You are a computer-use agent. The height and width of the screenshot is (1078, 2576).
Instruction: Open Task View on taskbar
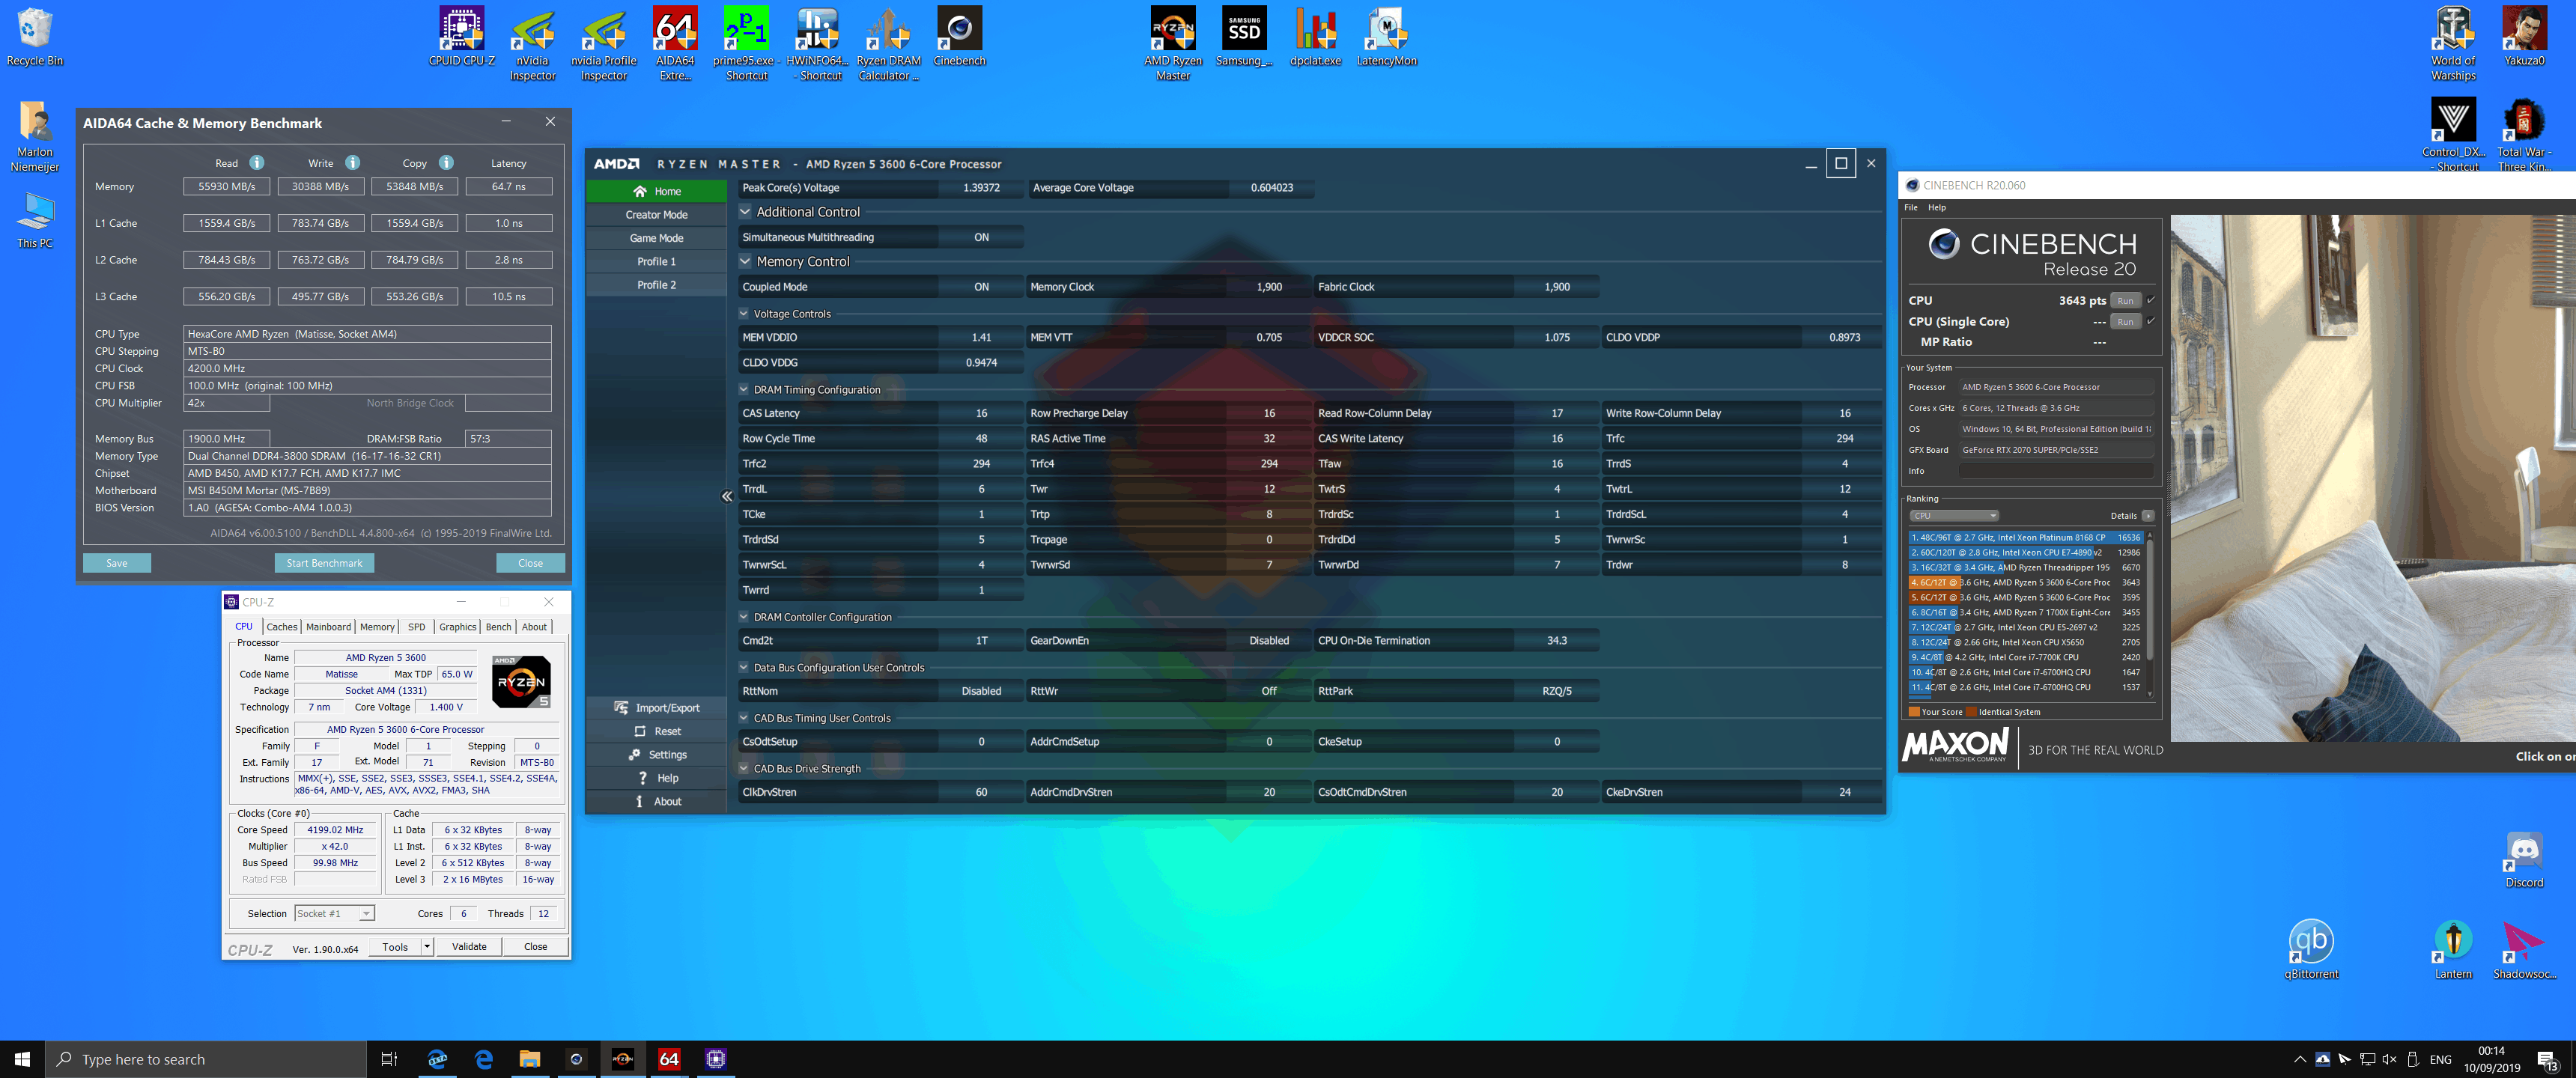389,1059
